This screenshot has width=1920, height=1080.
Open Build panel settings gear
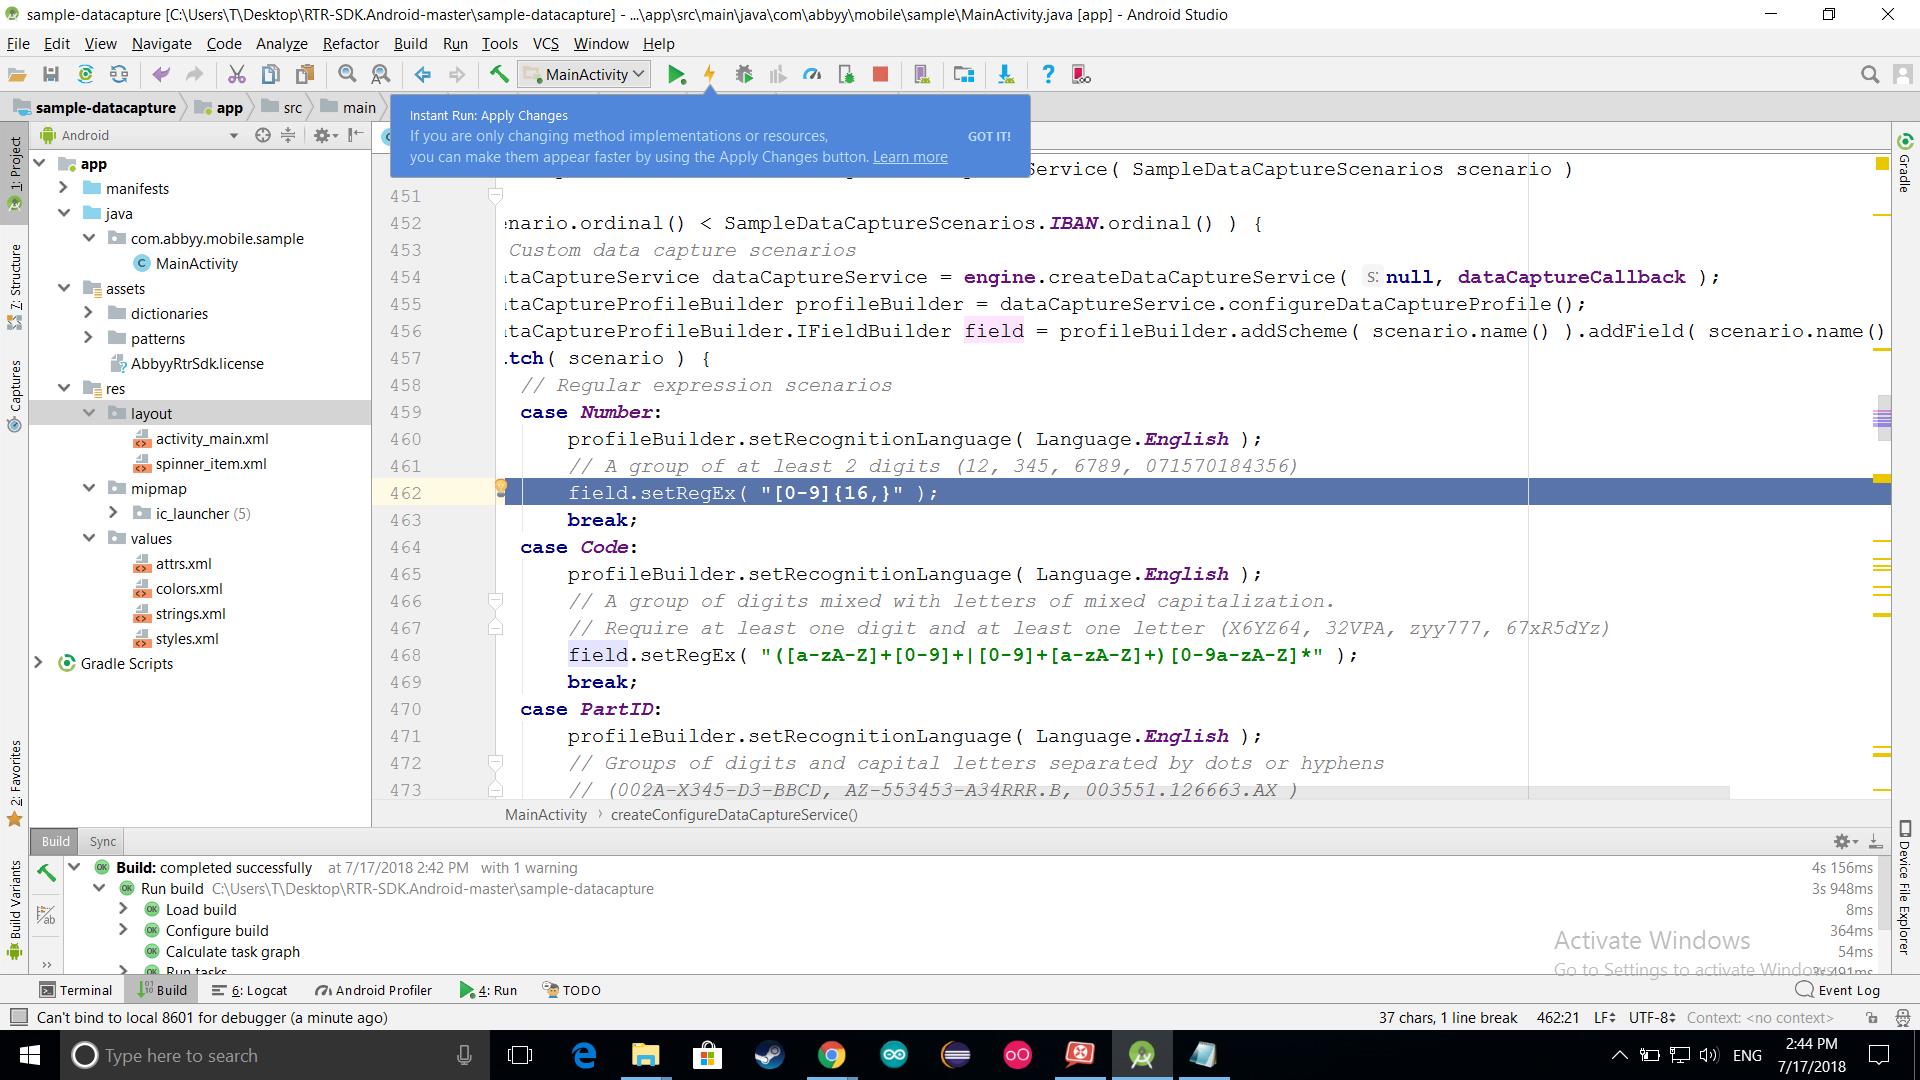1845,842
